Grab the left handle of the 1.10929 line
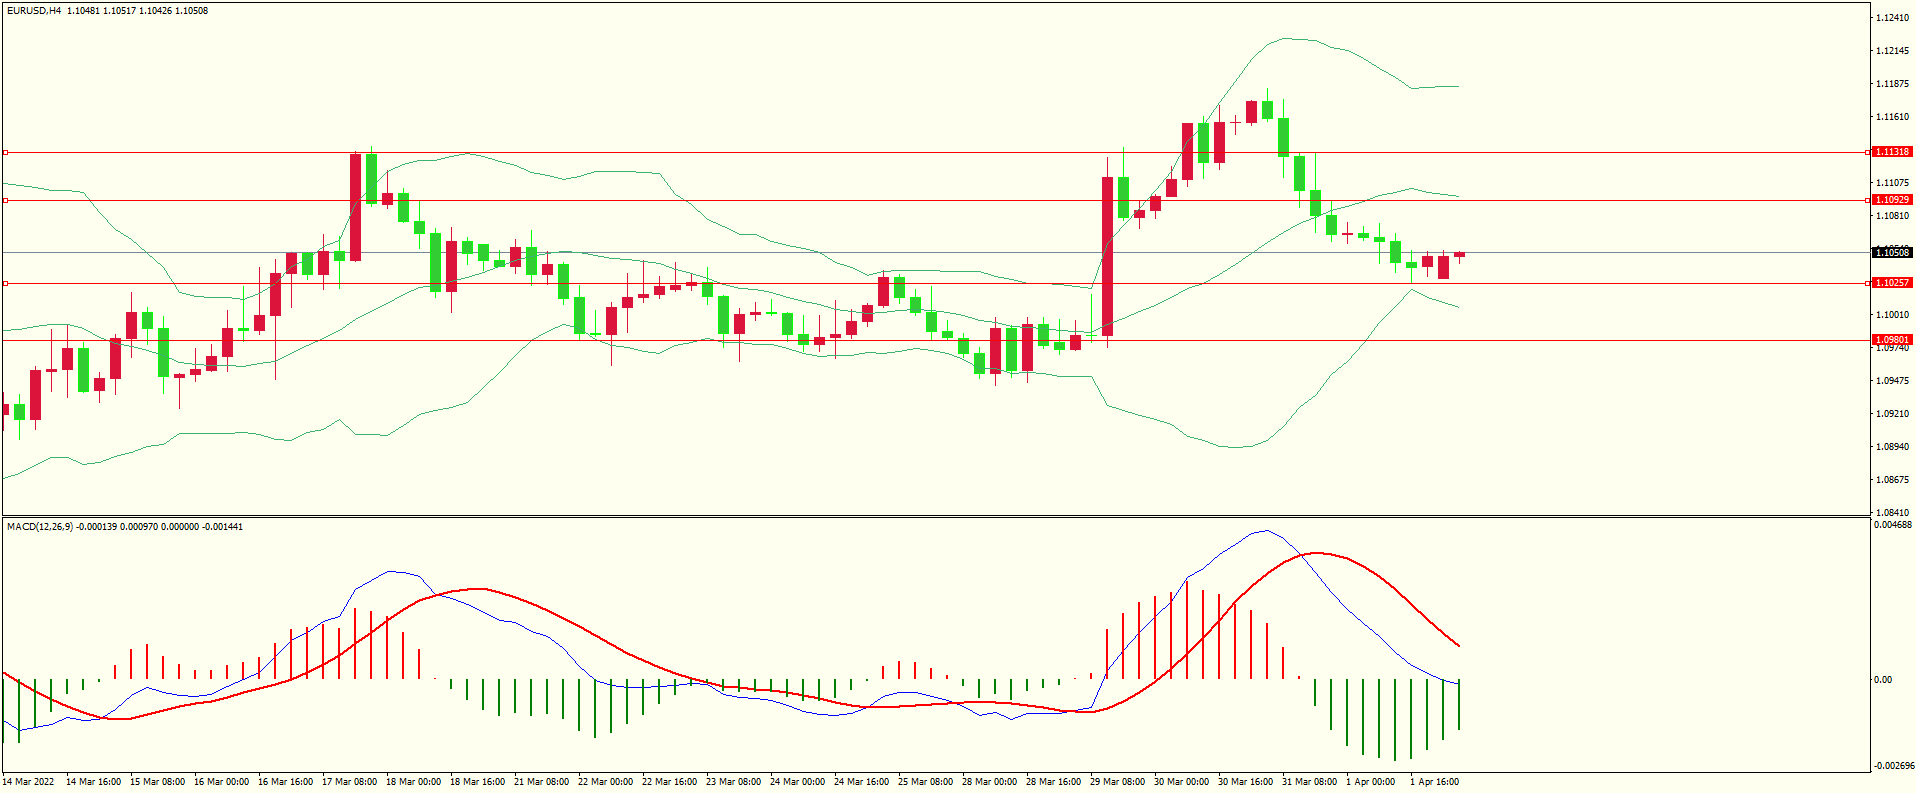 point(5,201)
